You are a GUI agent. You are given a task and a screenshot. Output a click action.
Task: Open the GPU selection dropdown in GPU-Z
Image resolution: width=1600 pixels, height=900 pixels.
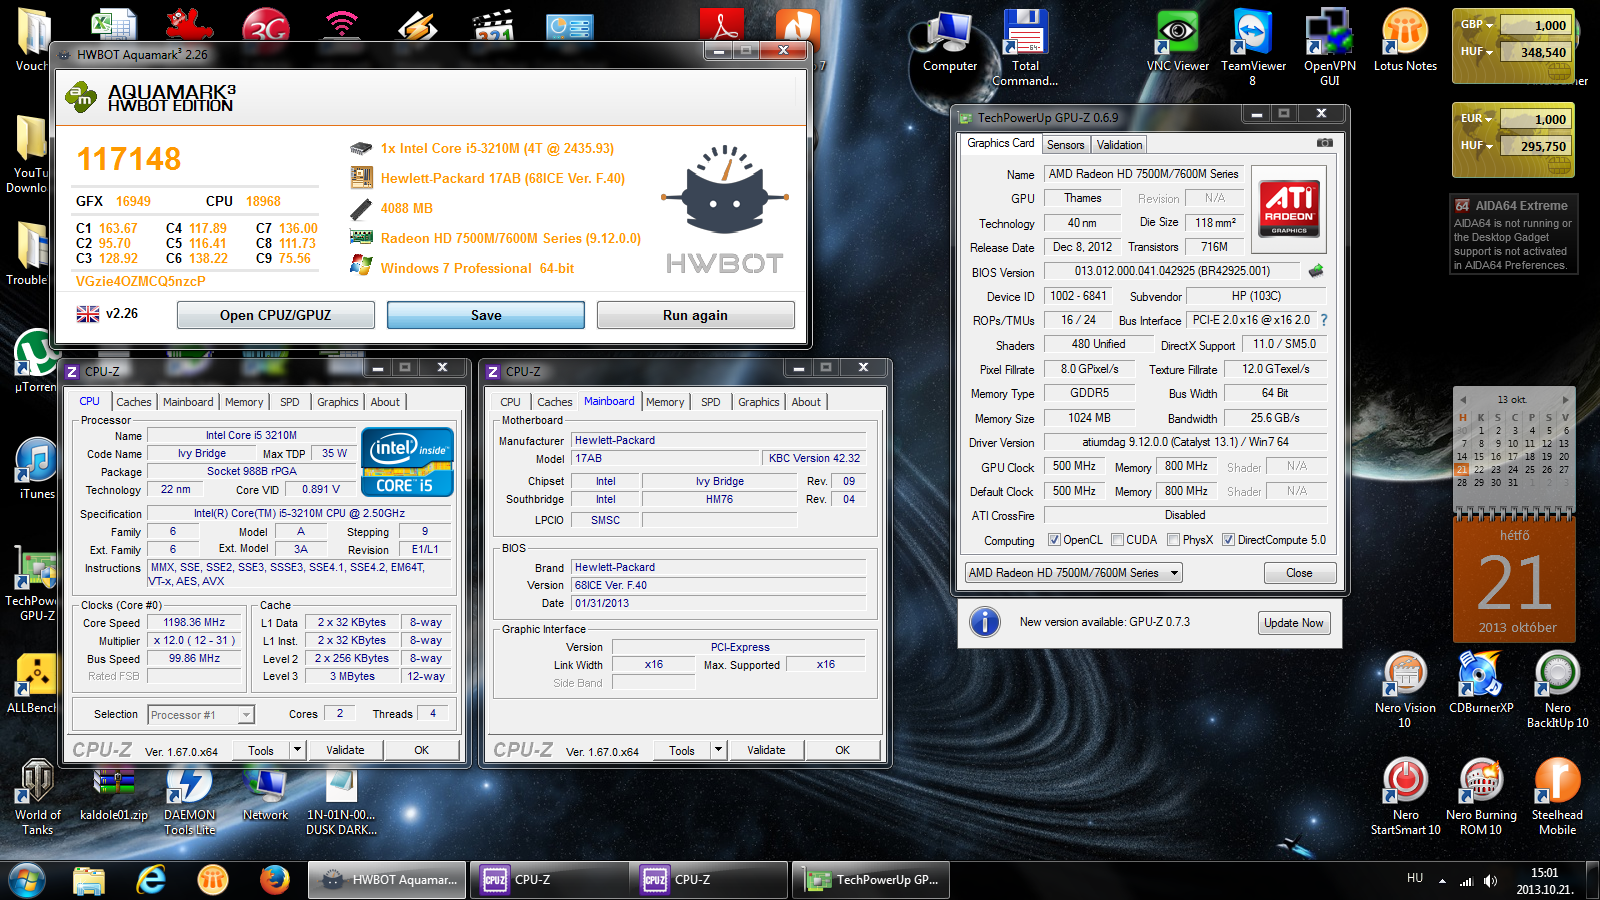(1073, 573)
